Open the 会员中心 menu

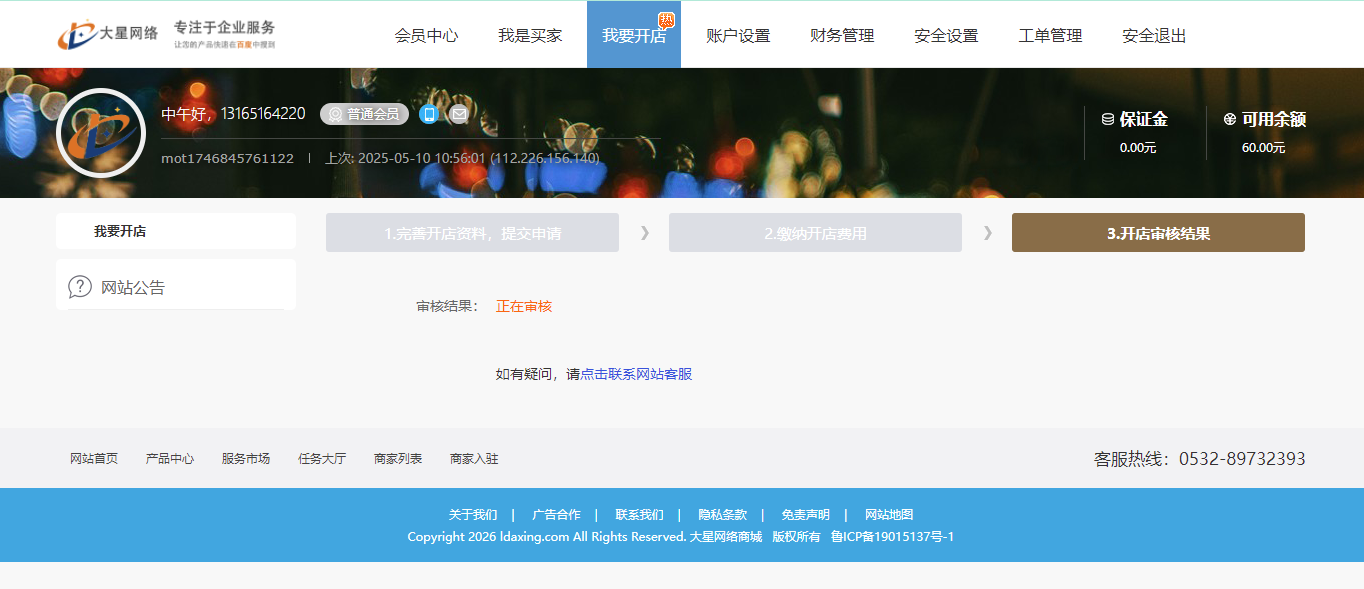[426, 35]
